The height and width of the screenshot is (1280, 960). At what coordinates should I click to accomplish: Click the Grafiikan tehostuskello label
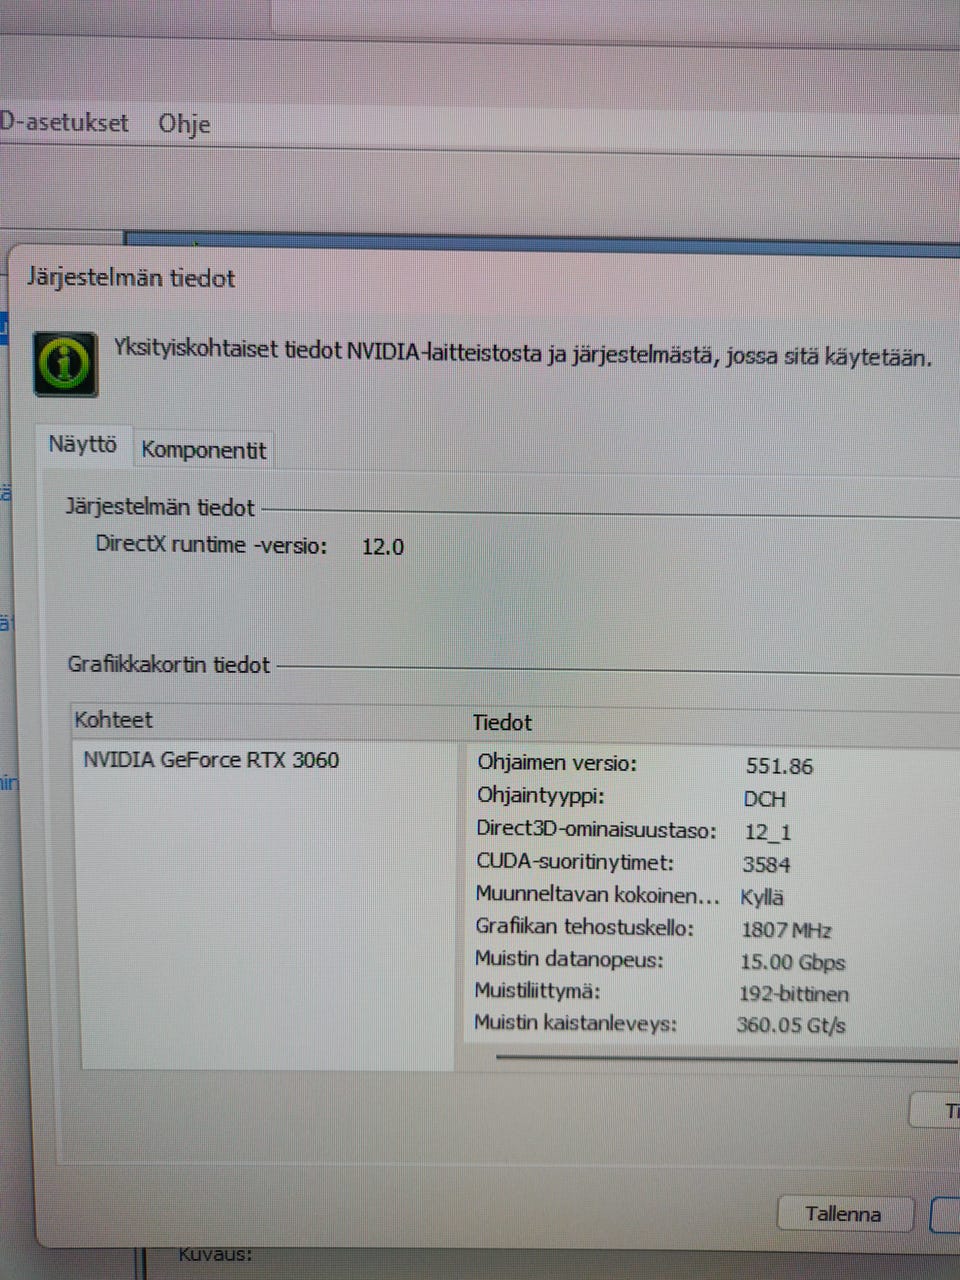[x=584, y=927]
